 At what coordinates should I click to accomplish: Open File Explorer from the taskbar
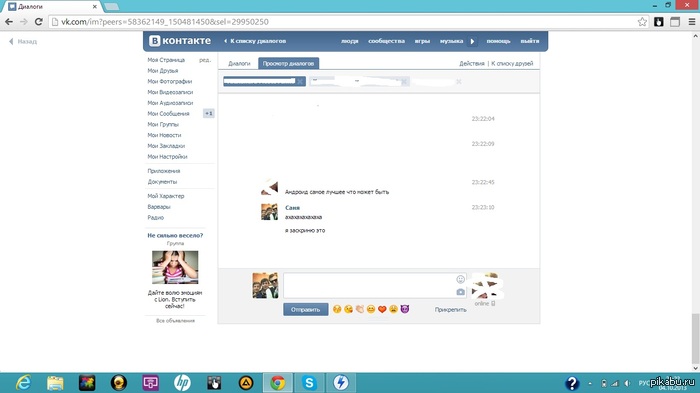click(55, 383)
